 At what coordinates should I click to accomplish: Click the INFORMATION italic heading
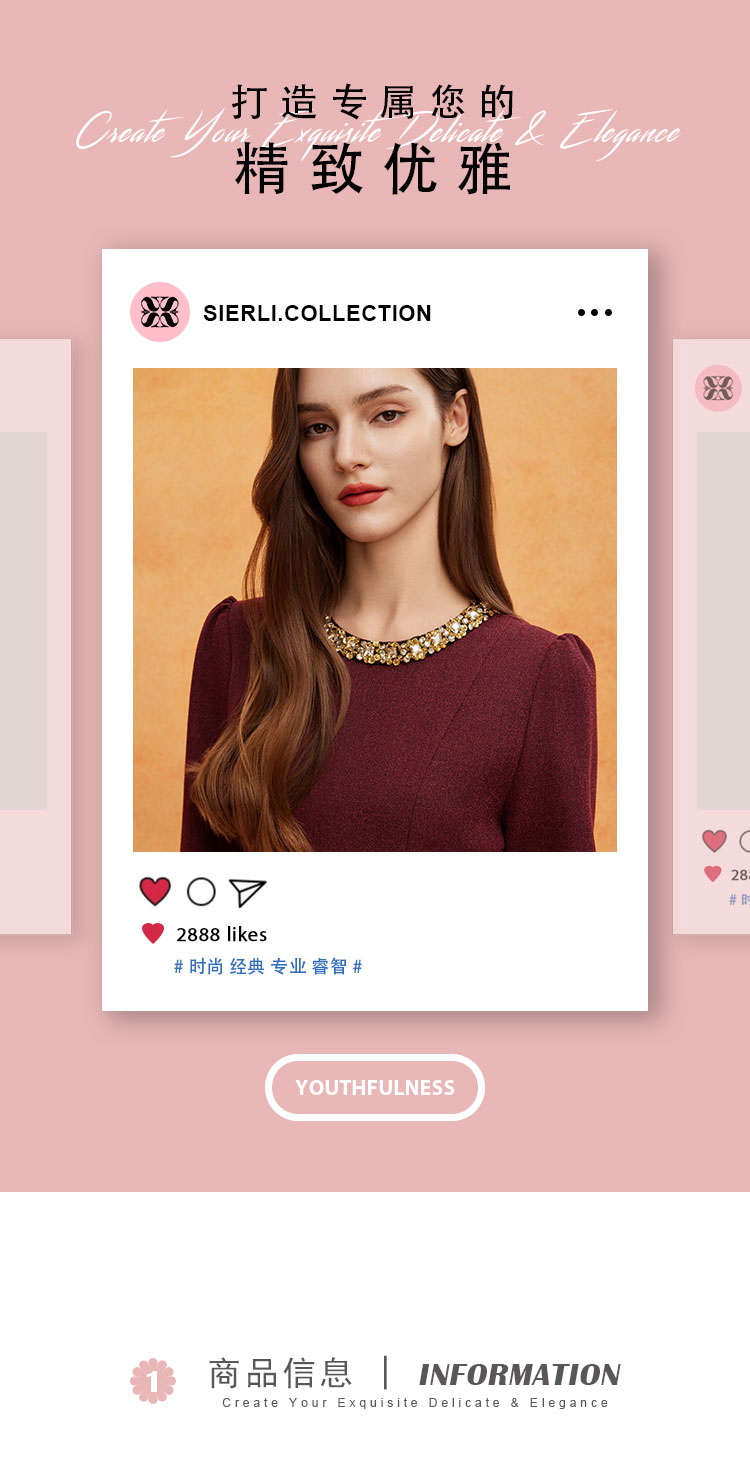pyautogui.click(x=520, y=1374)
